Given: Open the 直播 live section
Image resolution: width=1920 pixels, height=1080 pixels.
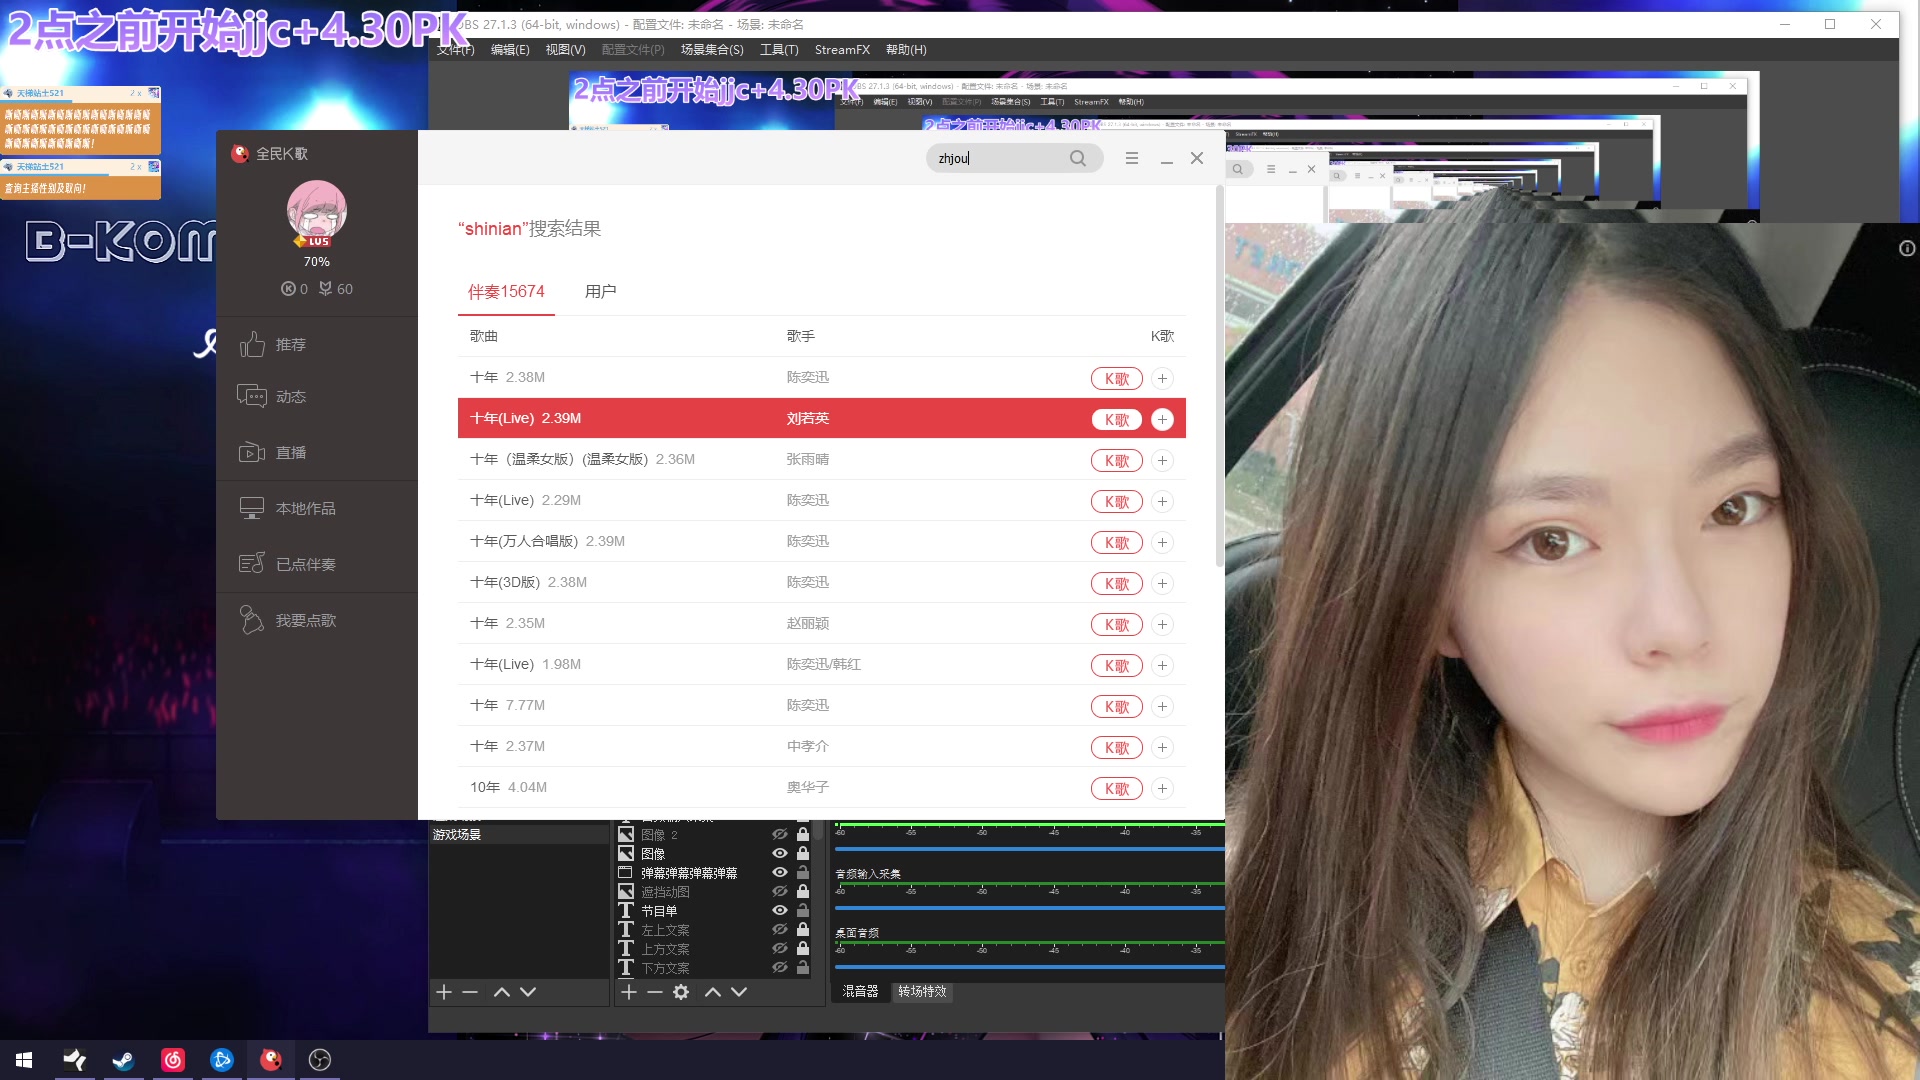Looking at the screenshot, I should point(290,452).
